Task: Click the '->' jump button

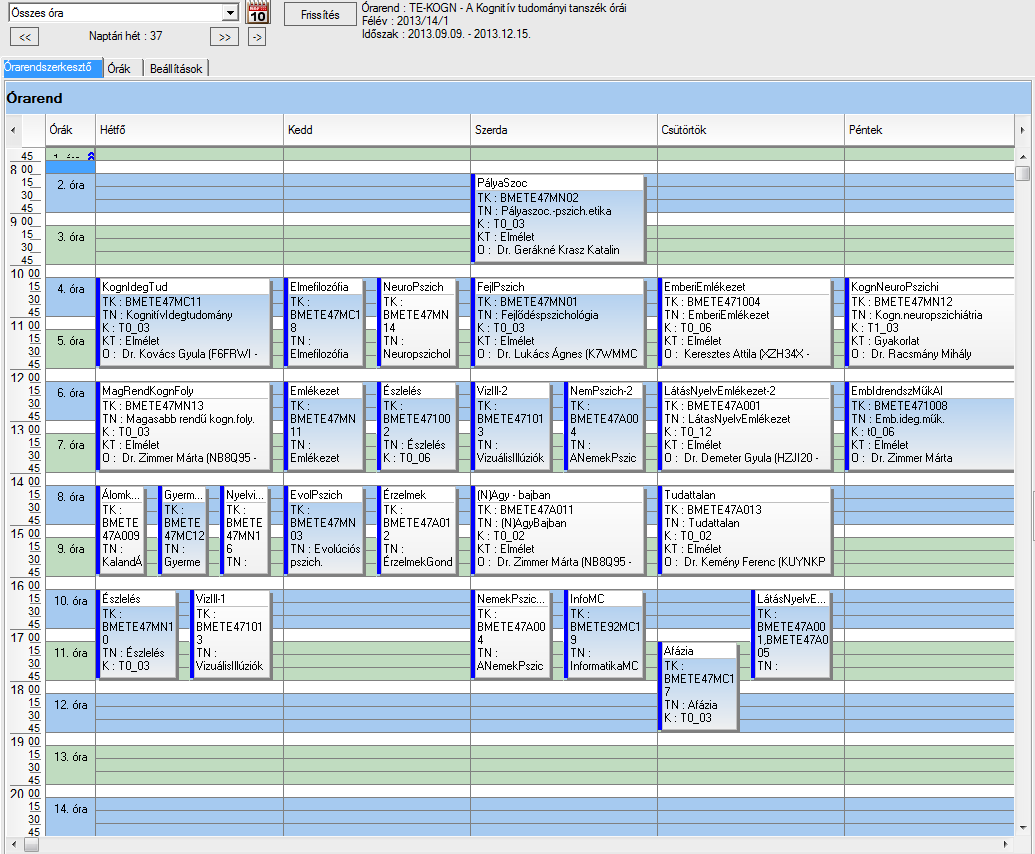Action: [257, 37]
